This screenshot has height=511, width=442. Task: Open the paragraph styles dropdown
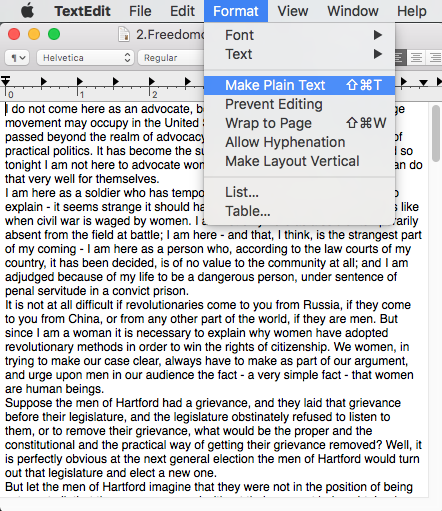coord(17,58)
